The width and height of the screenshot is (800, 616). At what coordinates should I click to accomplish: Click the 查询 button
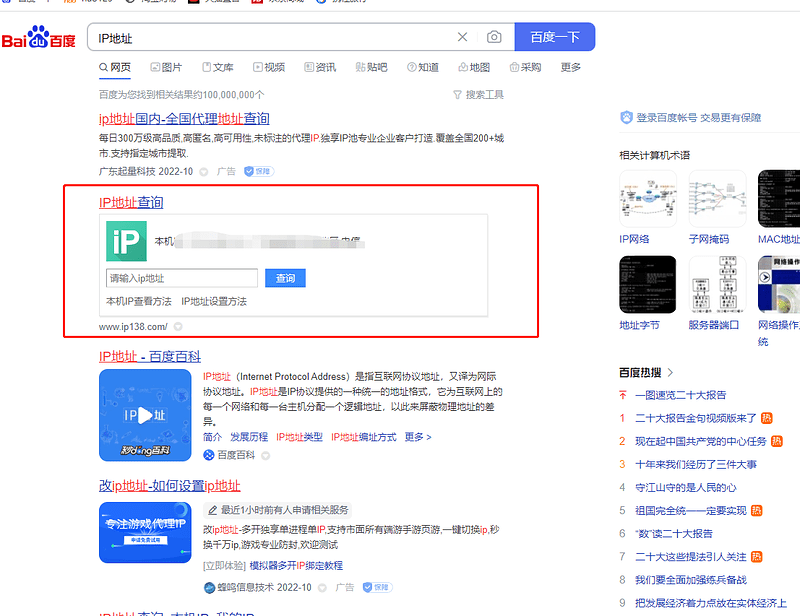(x=285, y=278)
